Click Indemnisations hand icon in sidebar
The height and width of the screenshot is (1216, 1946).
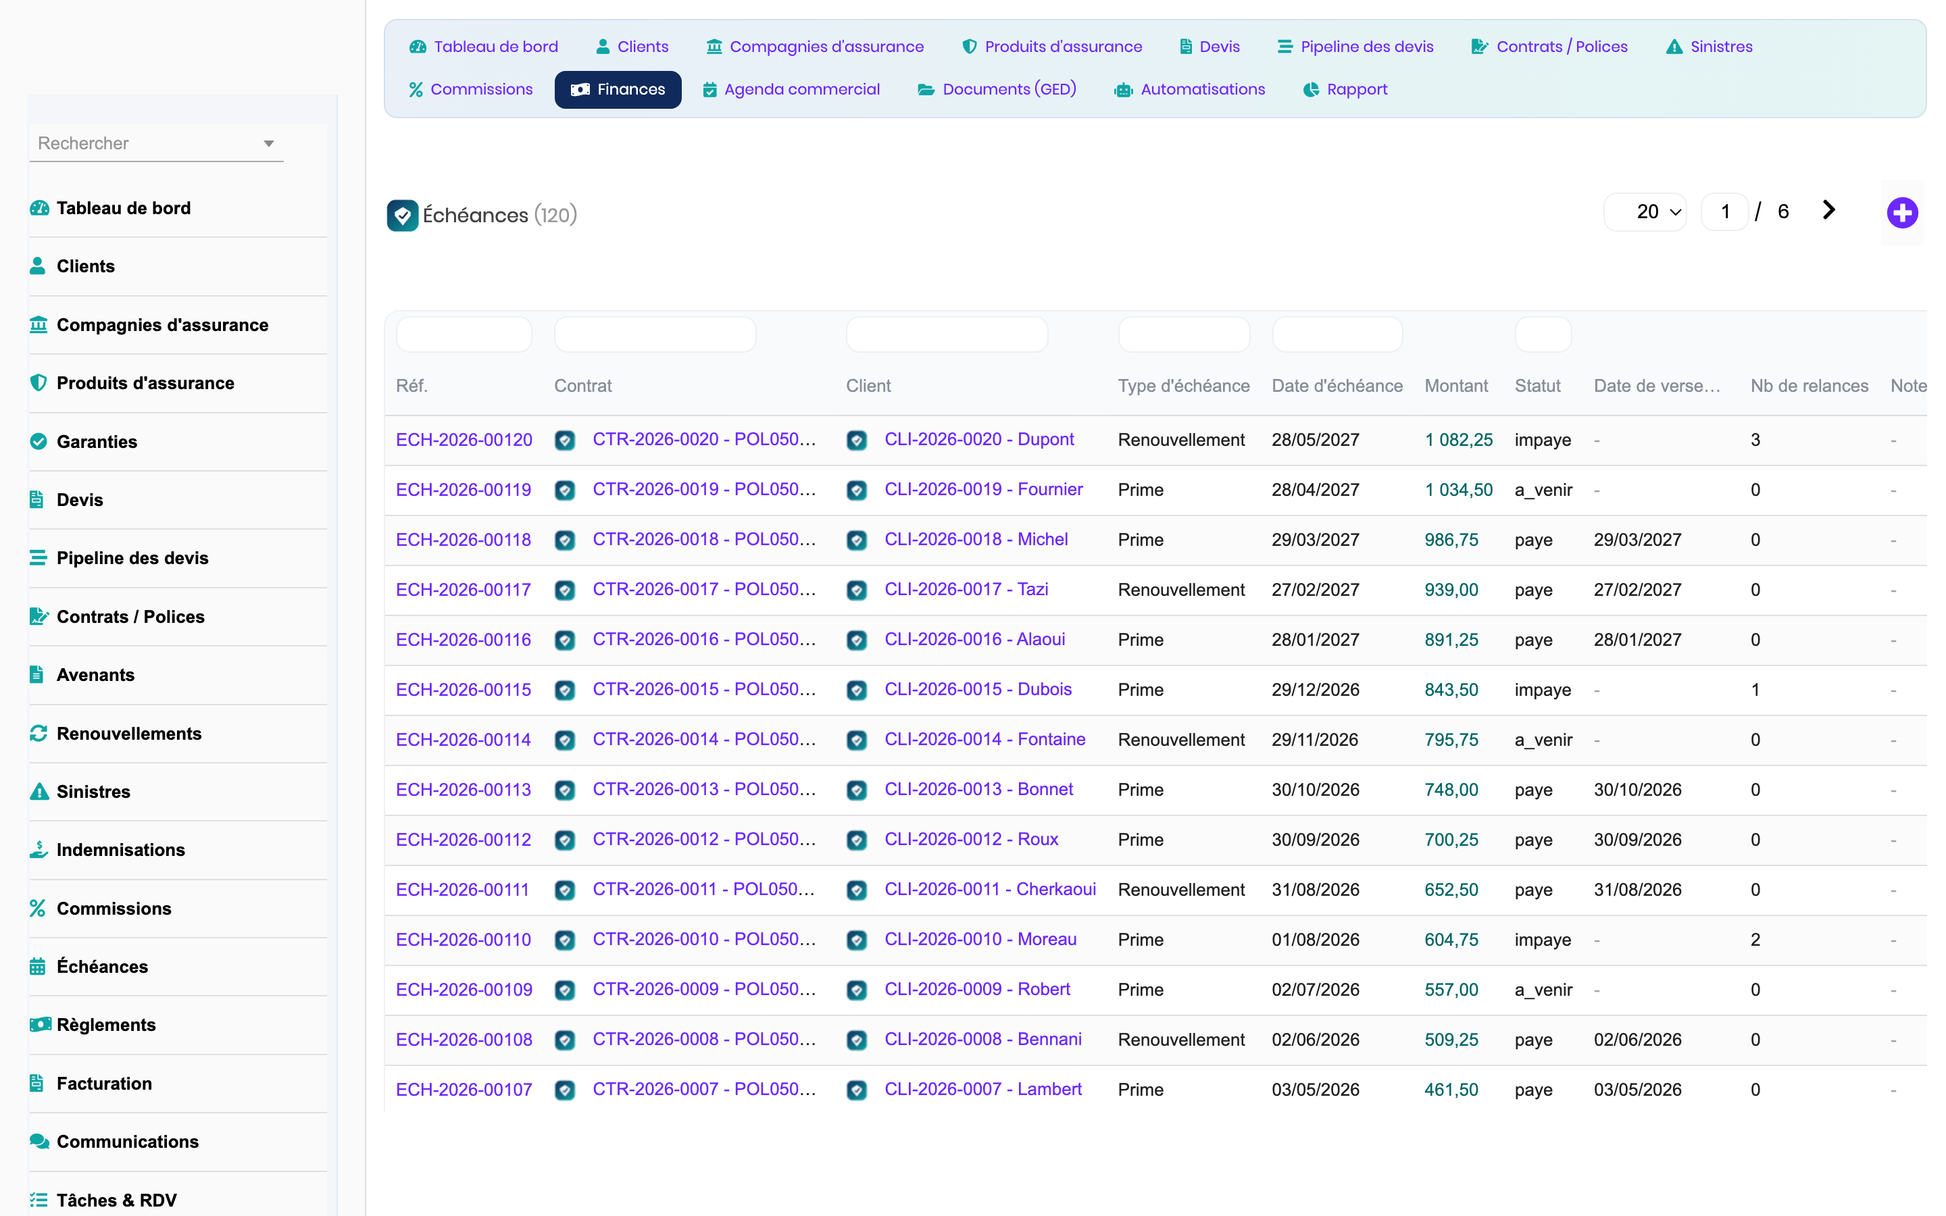tap(39, 849)
